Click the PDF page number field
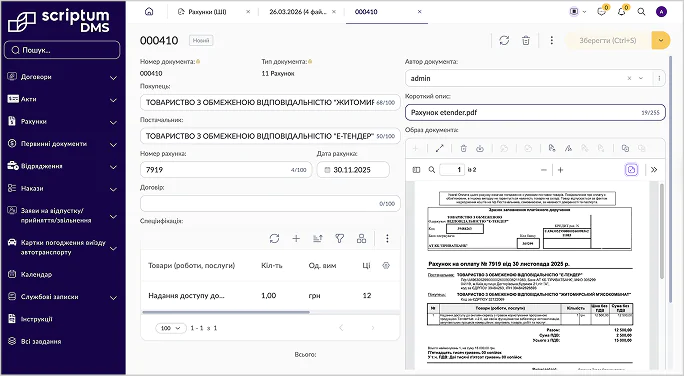The height and width of the screenshot is (376, 684). 452,170
